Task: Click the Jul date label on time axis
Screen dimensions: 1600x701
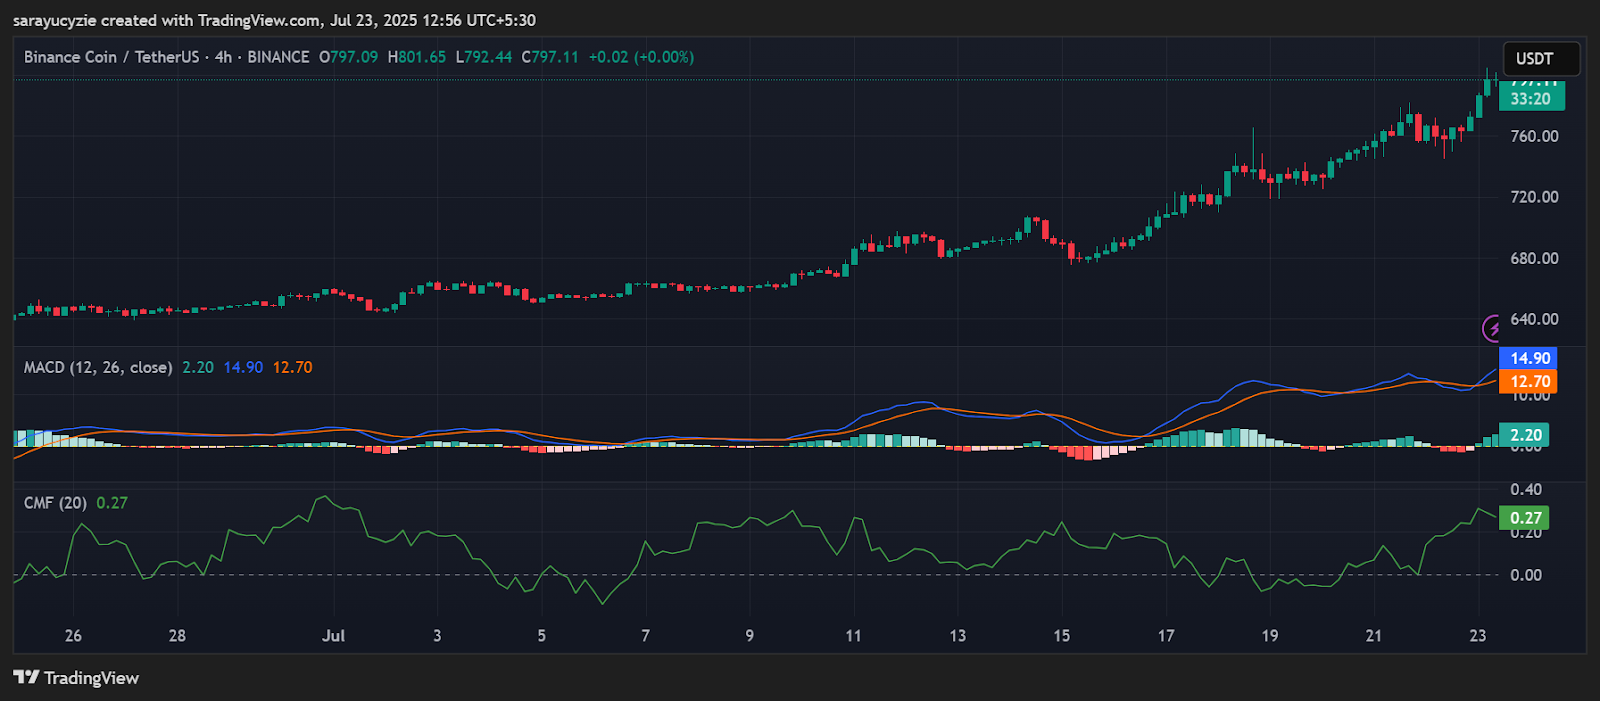Action: (333, 636)
